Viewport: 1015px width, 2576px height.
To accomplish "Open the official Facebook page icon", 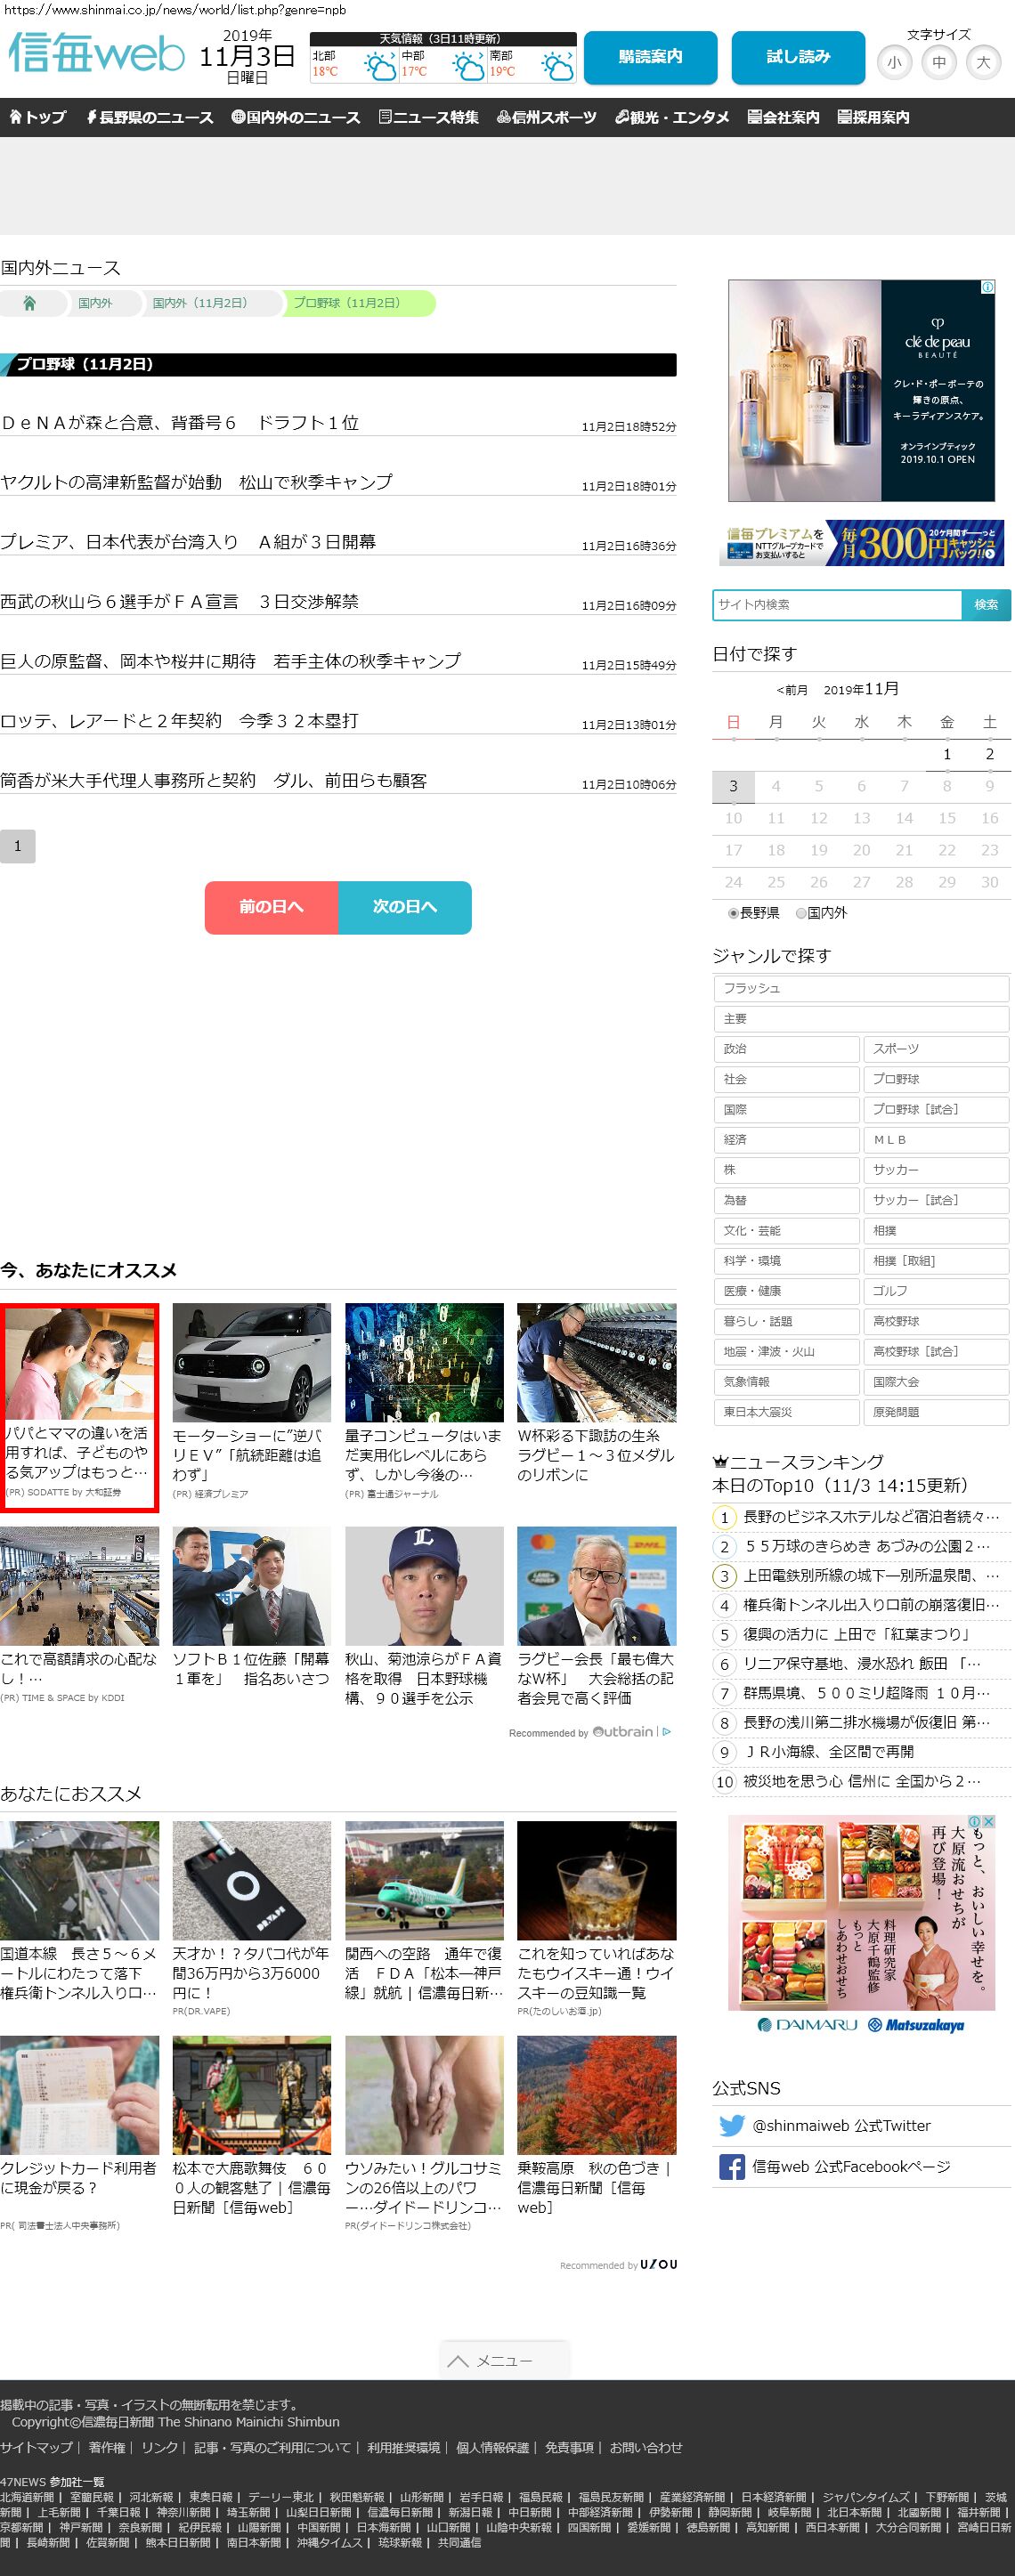I will pyautogui.click(x=732, y=2167).
